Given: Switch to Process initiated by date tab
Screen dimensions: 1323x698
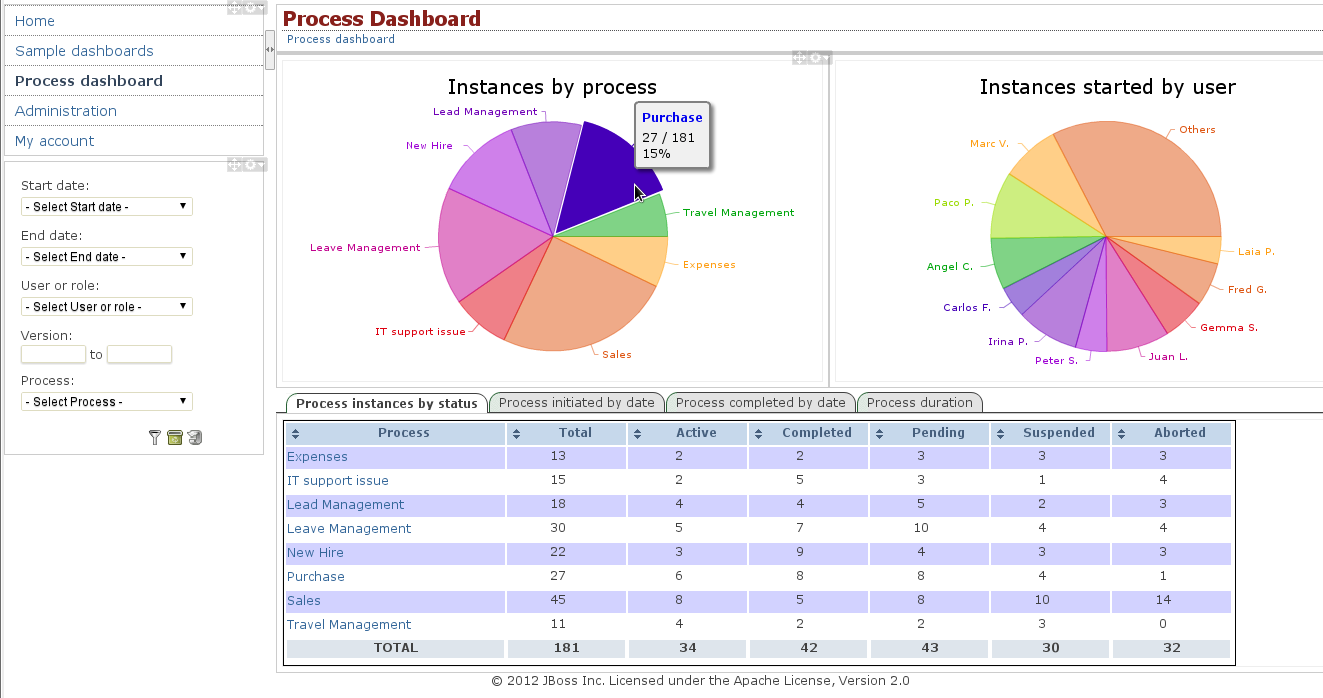Looking at the screenshot, I should 576,403.
